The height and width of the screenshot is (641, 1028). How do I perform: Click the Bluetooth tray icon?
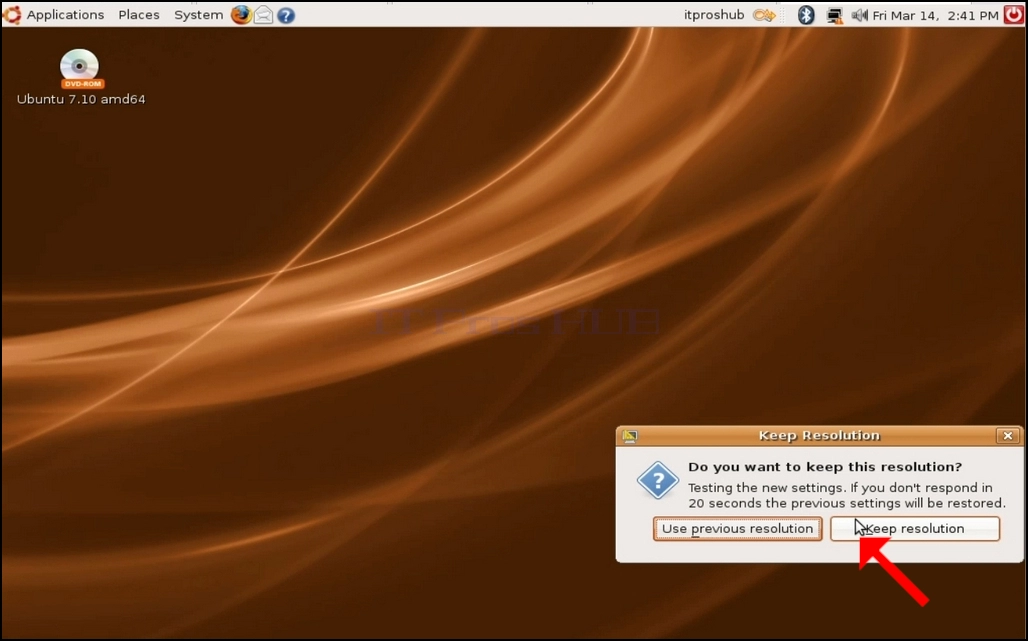pyautogui.click(x=806, y=14)
